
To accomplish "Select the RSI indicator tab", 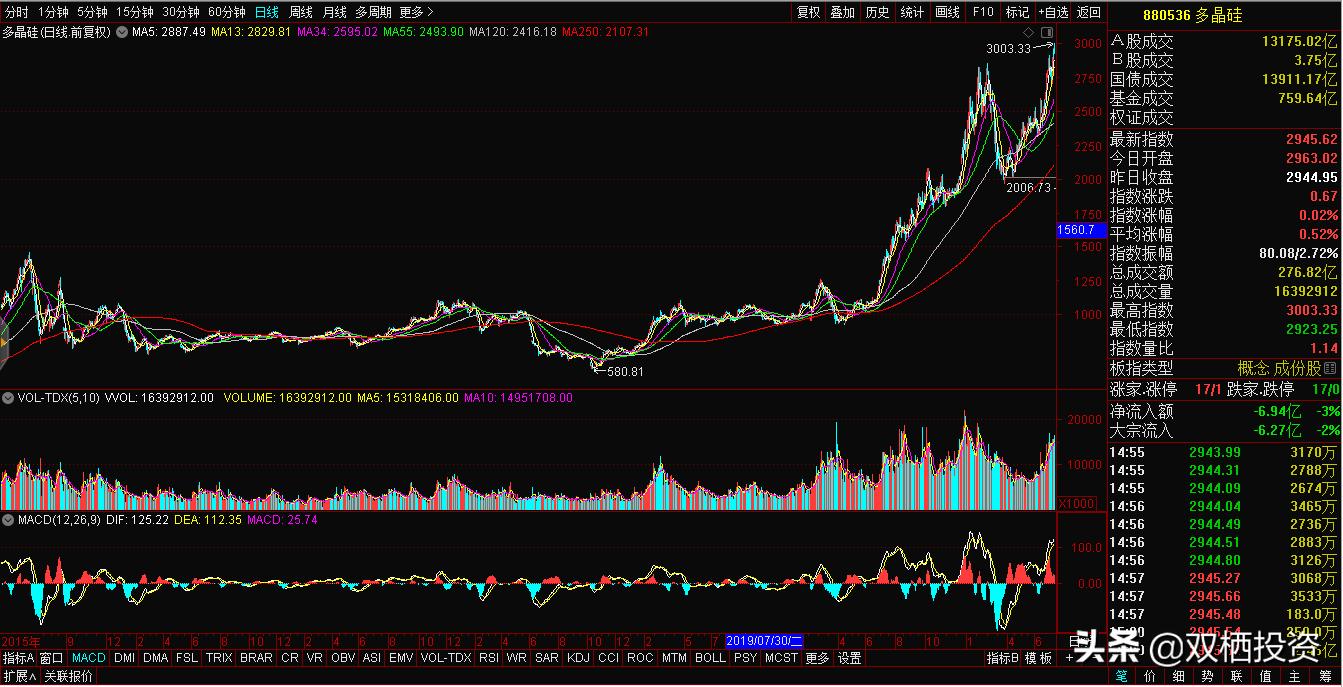I will pos(489,658).
